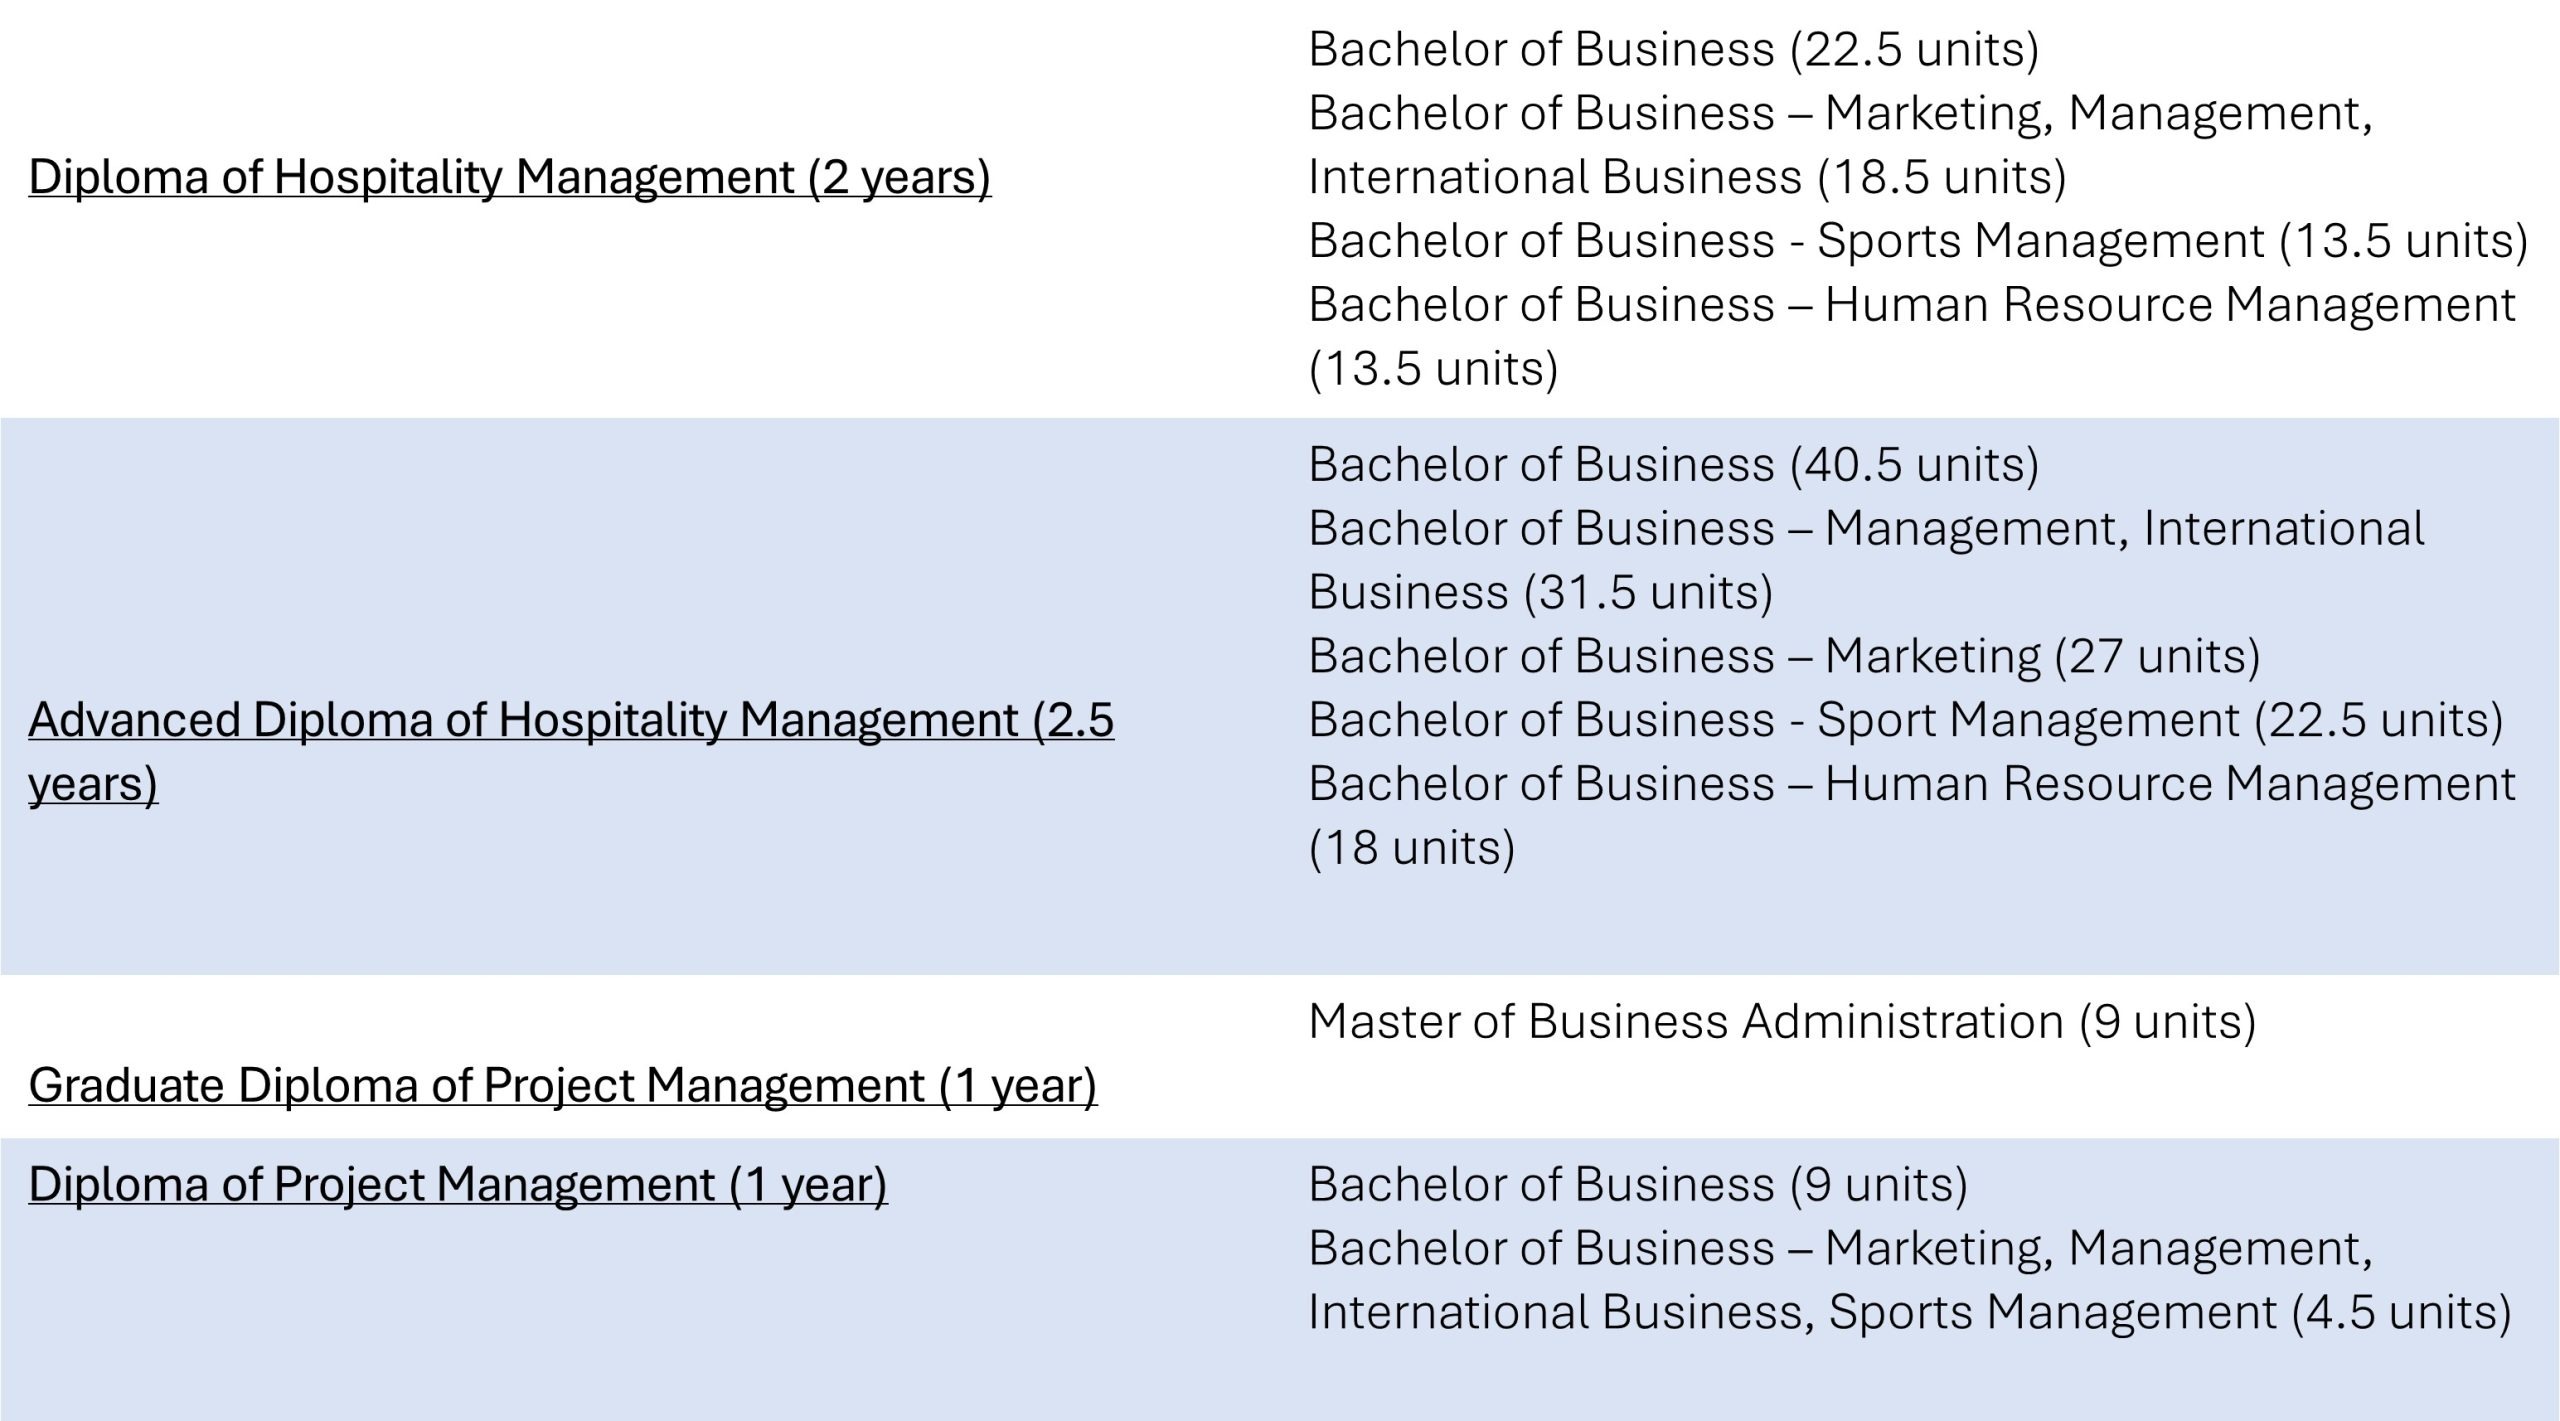
Task: Click the word 'years)' under Advanced Diploma
Action: [93, 785]
